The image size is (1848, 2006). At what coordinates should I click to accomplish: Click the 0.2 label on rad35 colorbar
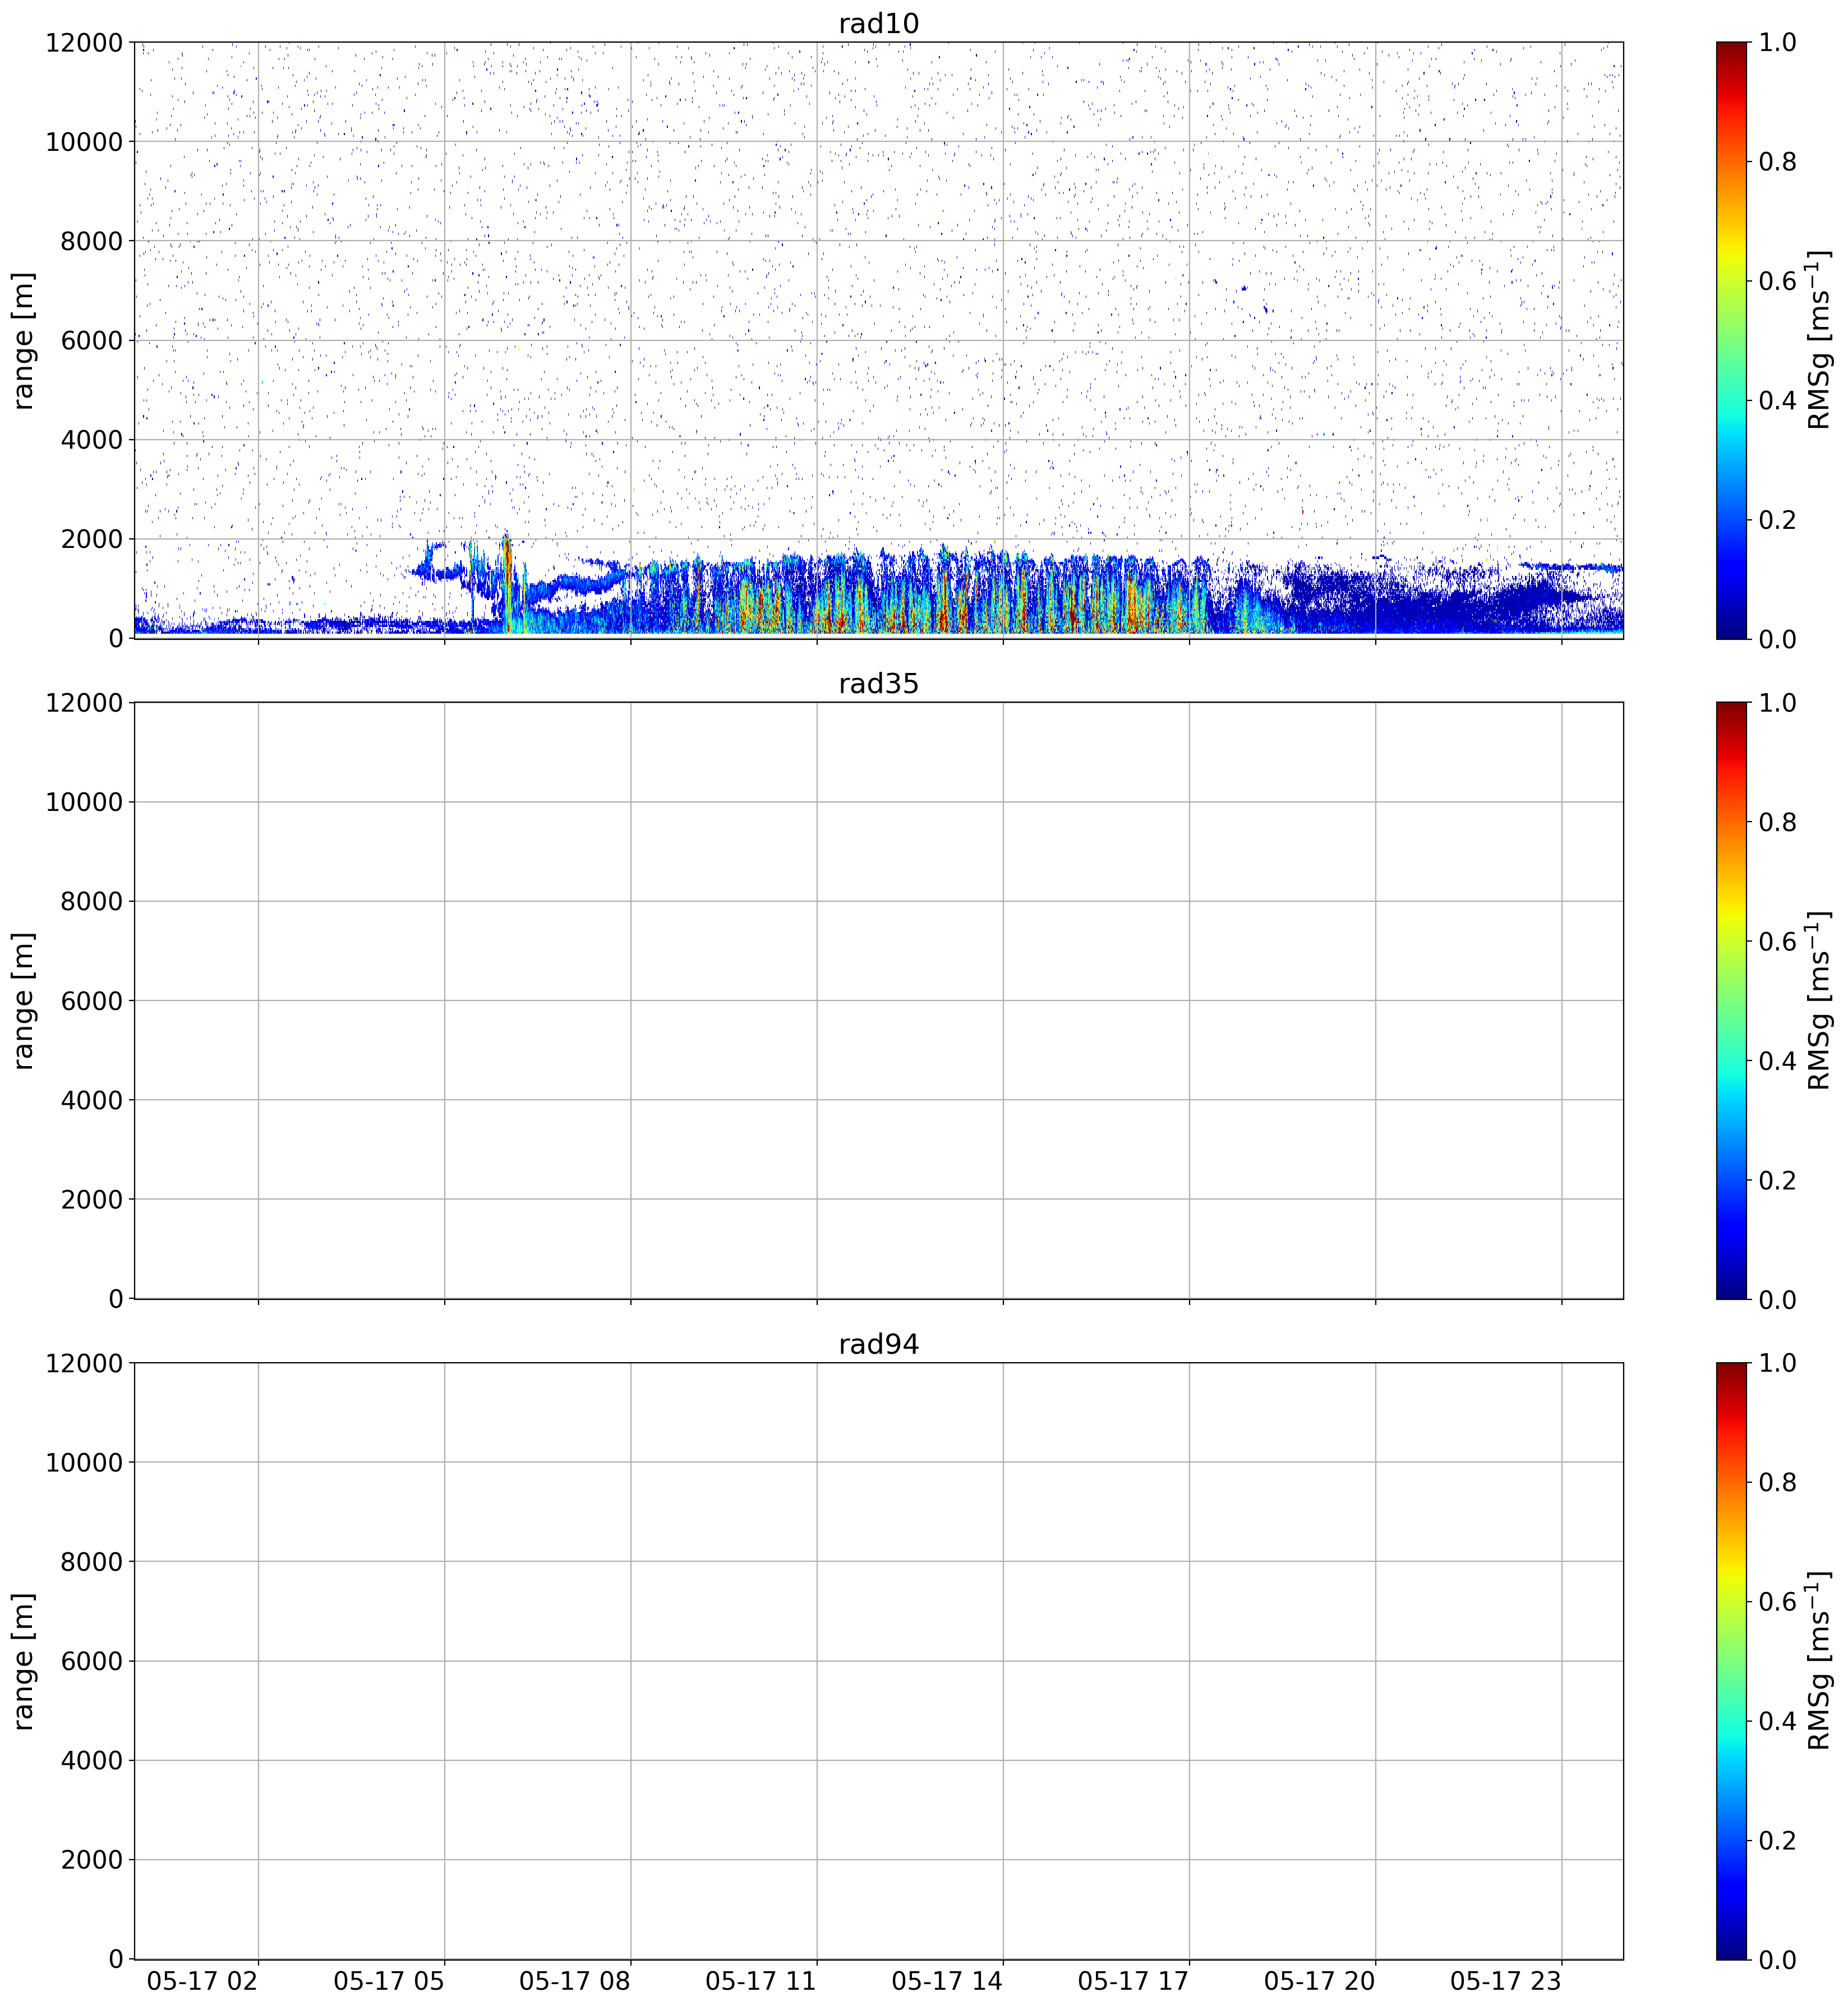(x=1777, y=1180)
